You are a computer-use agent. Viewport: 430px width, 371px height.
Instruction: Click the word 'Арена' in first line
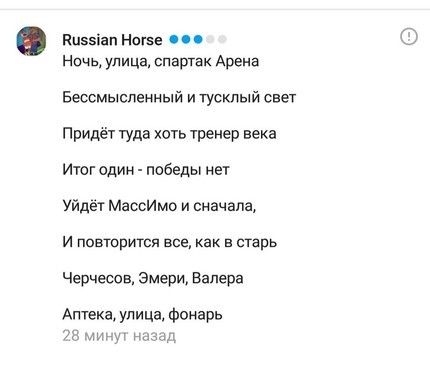[x=237, y=62]
